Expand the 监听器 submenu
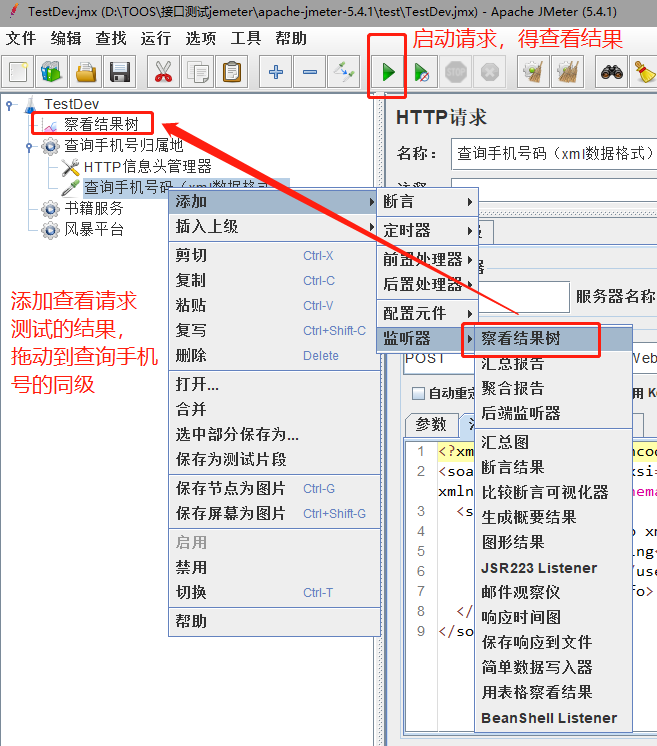Image resolution: width=657 pixels, height=746 pixels. 428,339
